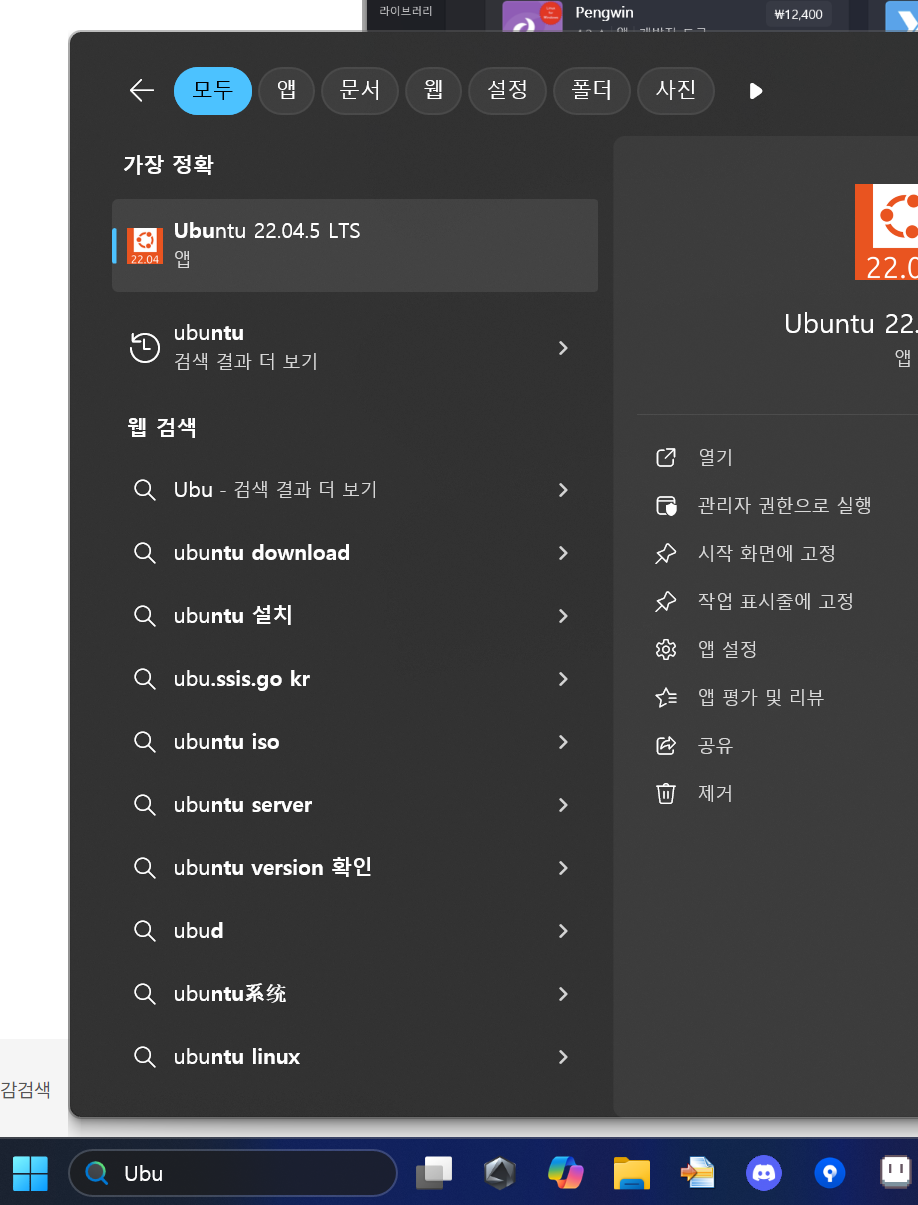Click the history clock icon beside ubuntu

[x=145, y=347]
